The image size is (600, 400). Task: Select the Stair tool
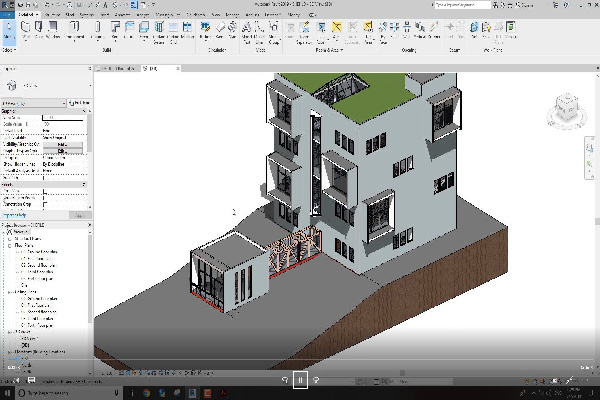click(x=232, y=30)
